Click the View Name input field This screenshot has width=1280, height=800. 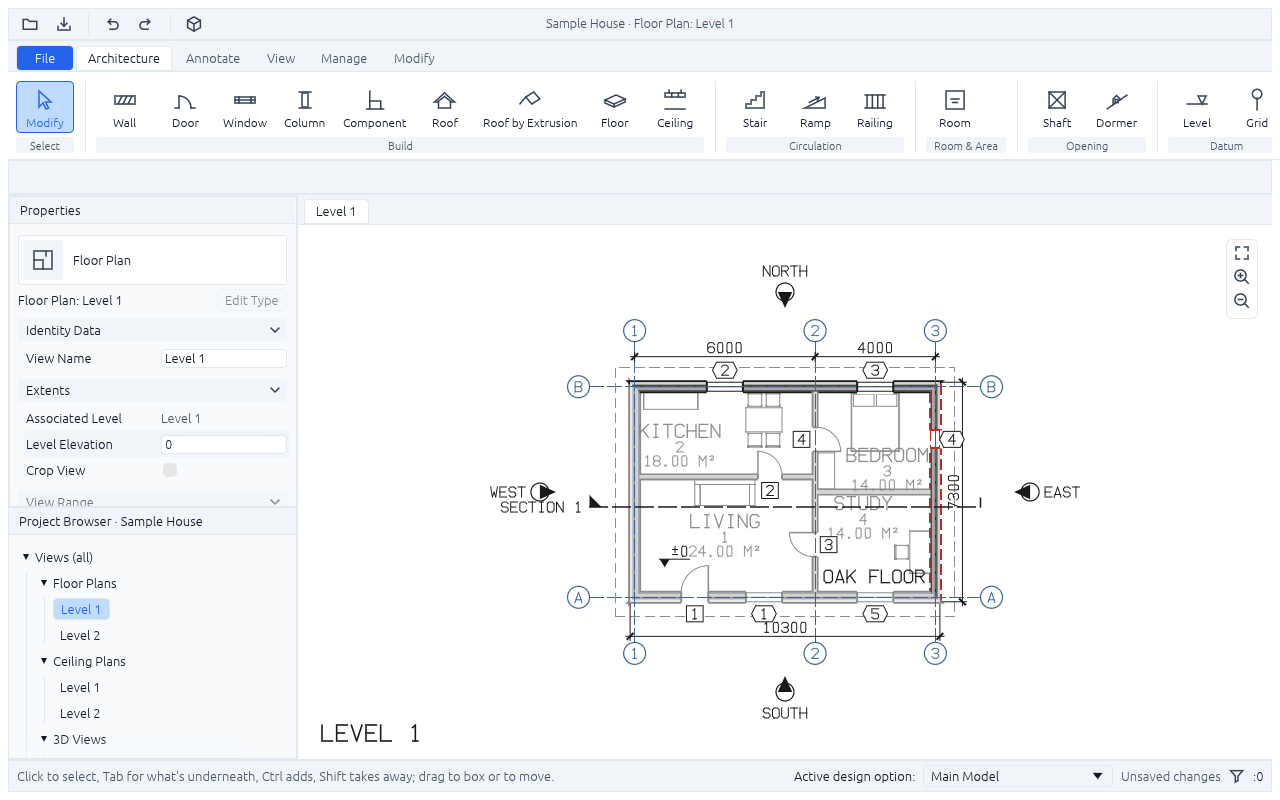(x=224, y=359)
